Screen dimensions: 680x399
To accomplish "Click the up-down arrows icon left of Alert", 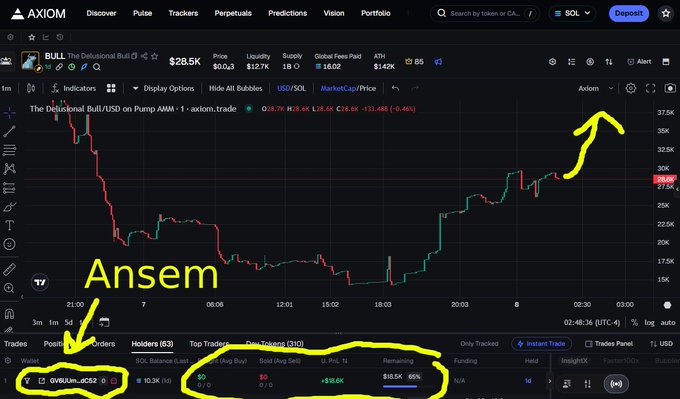I will (x=609, y=62).
